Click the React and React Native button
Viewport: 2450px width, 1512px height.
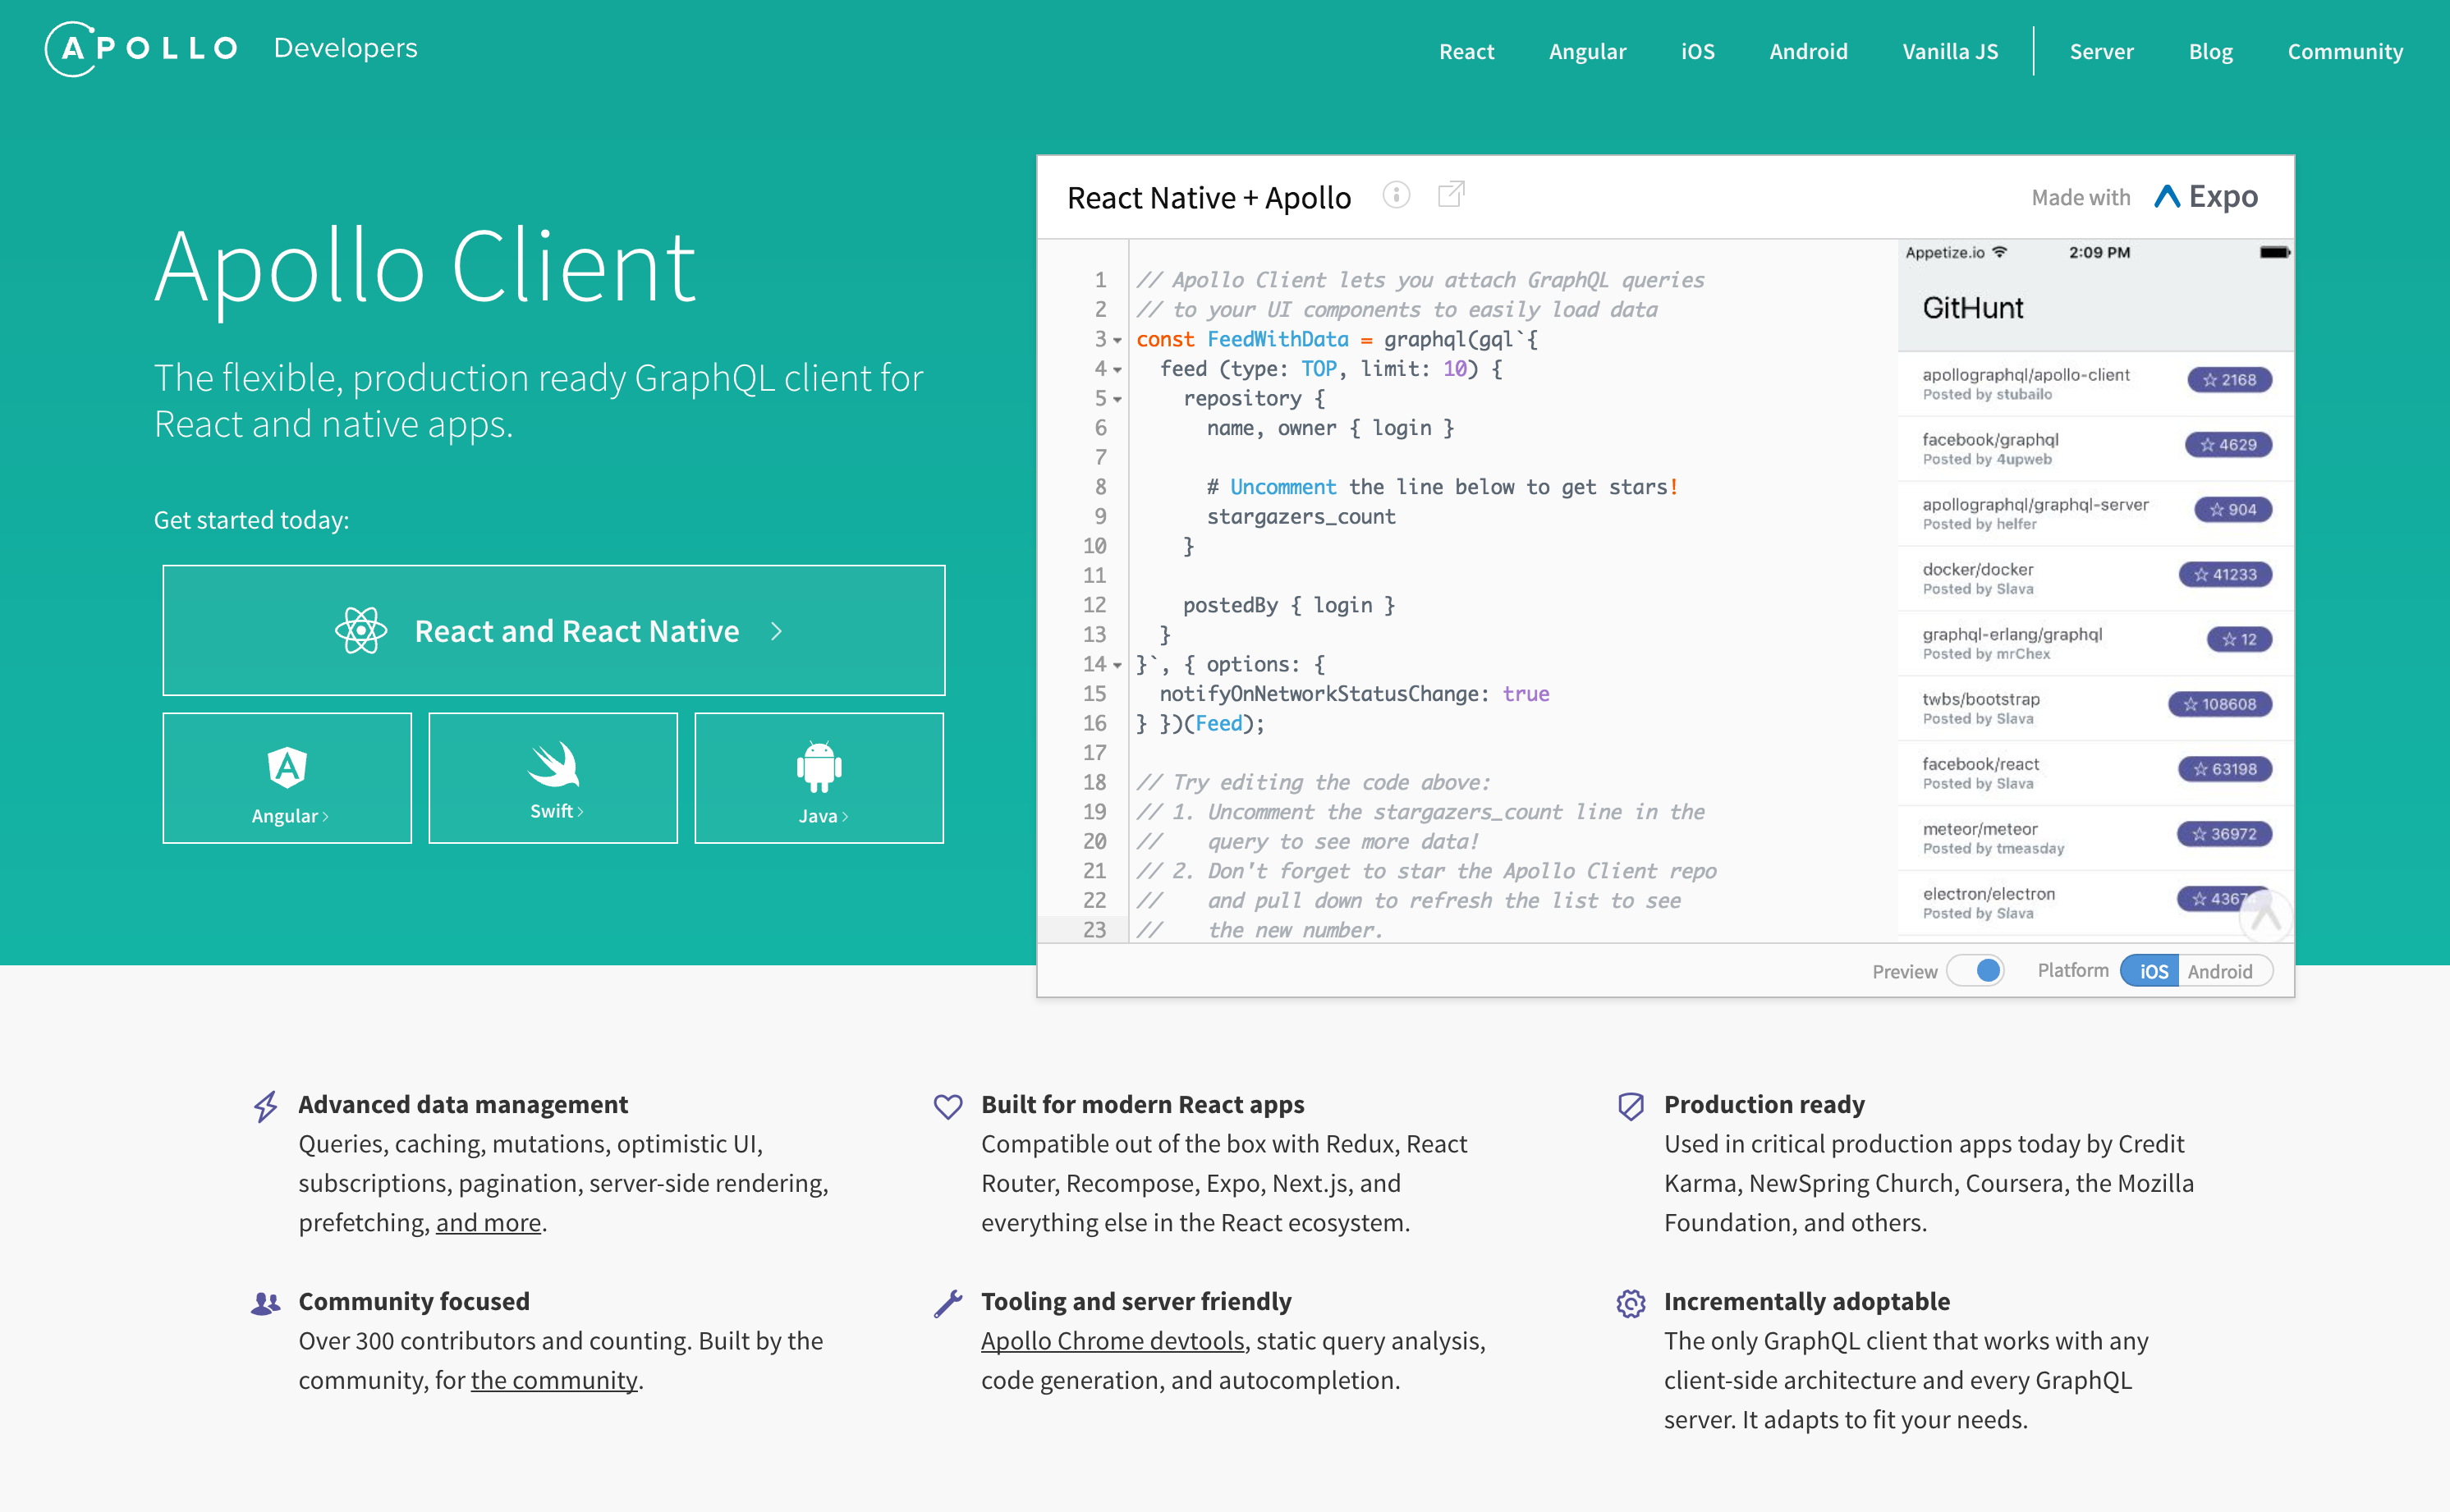[554, 631]
